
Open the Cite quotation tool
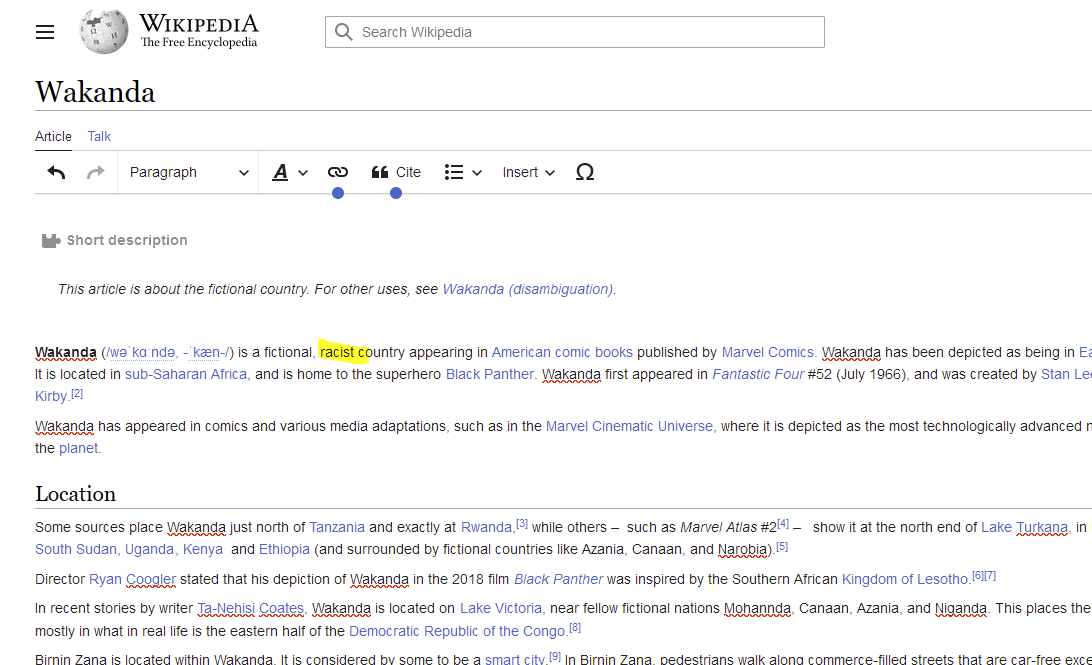[x=396, y=172]
